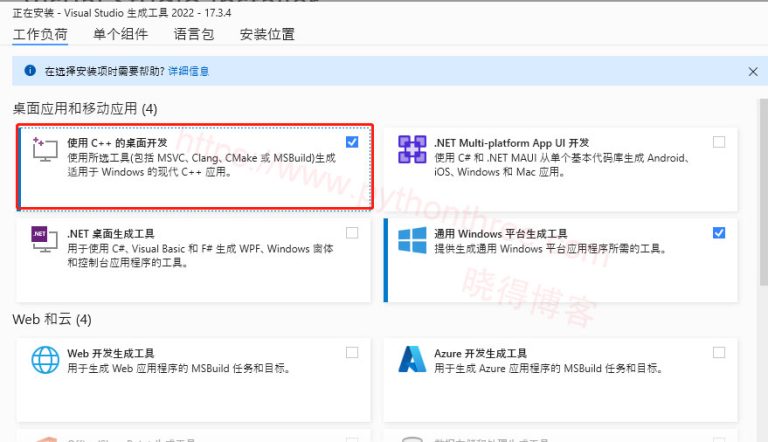Click the Web development build tools globe icon
This screenshot has width=768, height=442.
[45, 359]
